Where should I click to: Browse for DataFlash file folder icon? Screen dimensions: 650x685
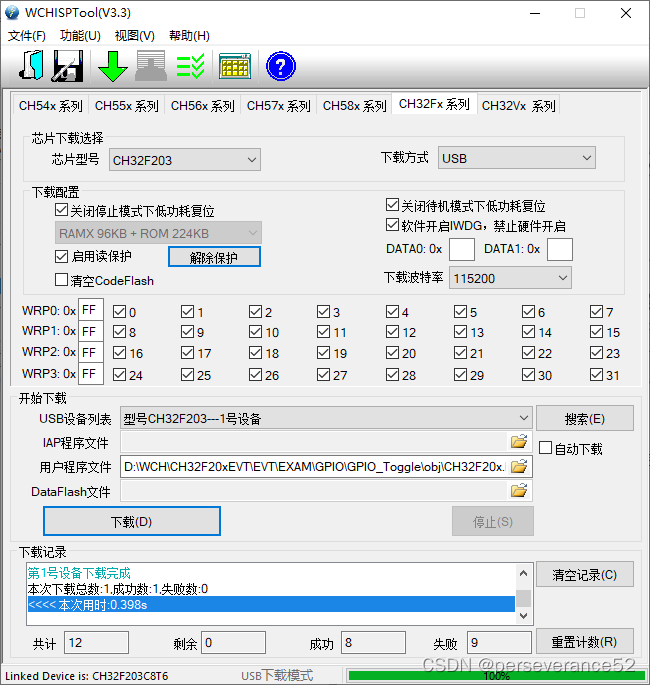click(519, 491)
